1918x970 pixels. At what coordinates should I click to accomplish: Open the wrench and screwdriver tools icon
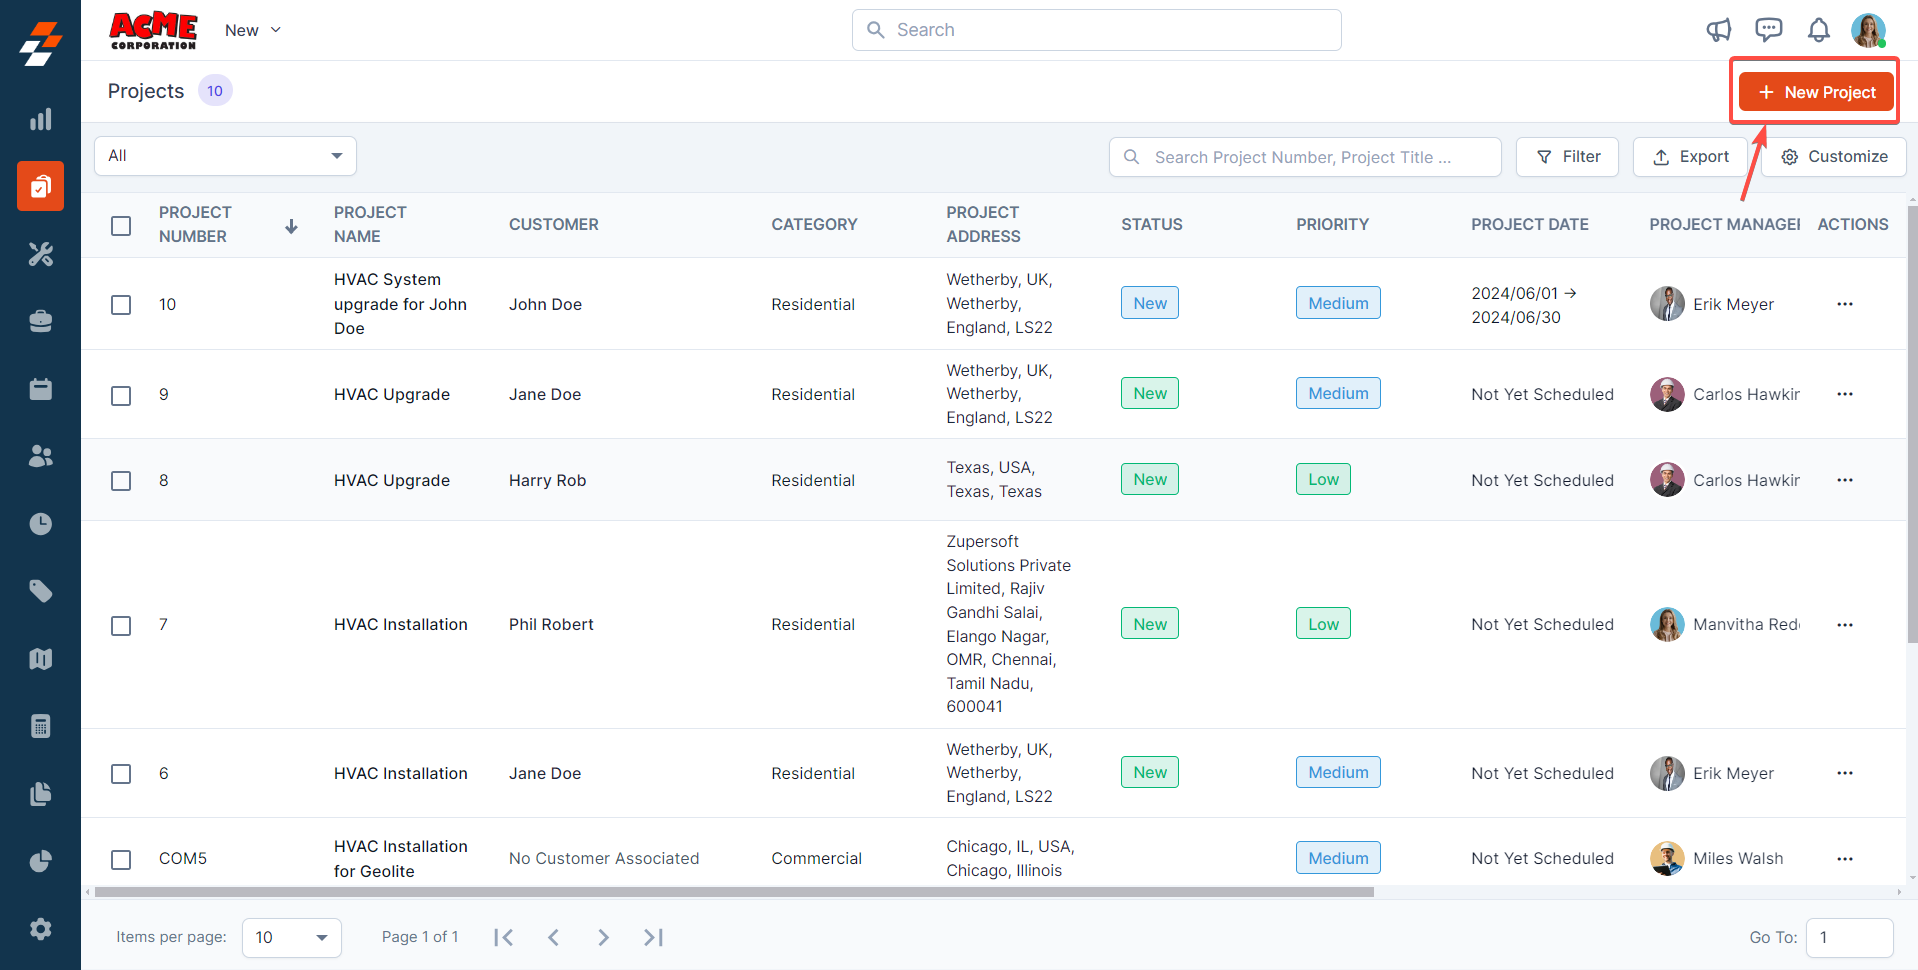[40, 254]
